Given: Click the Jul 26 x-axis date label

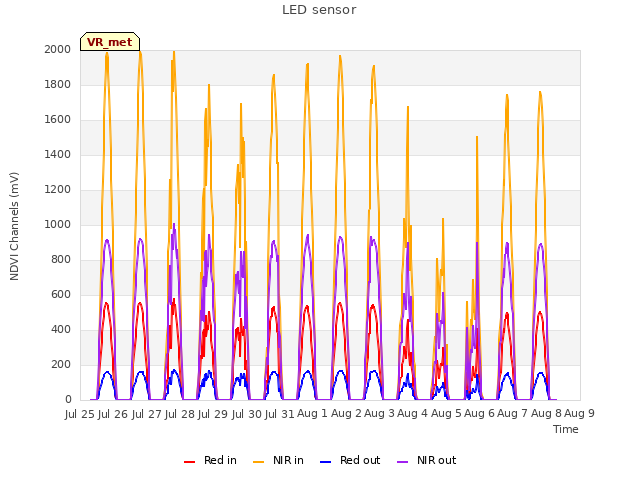Looking at the screenshot, I should 113,414.
